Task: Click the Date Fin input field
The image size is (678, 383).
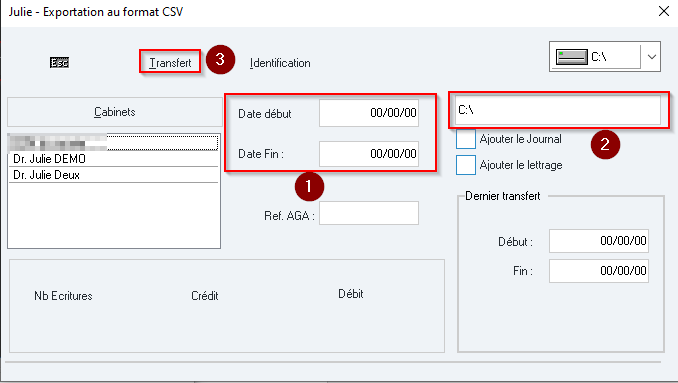Action: coord(369,153)
